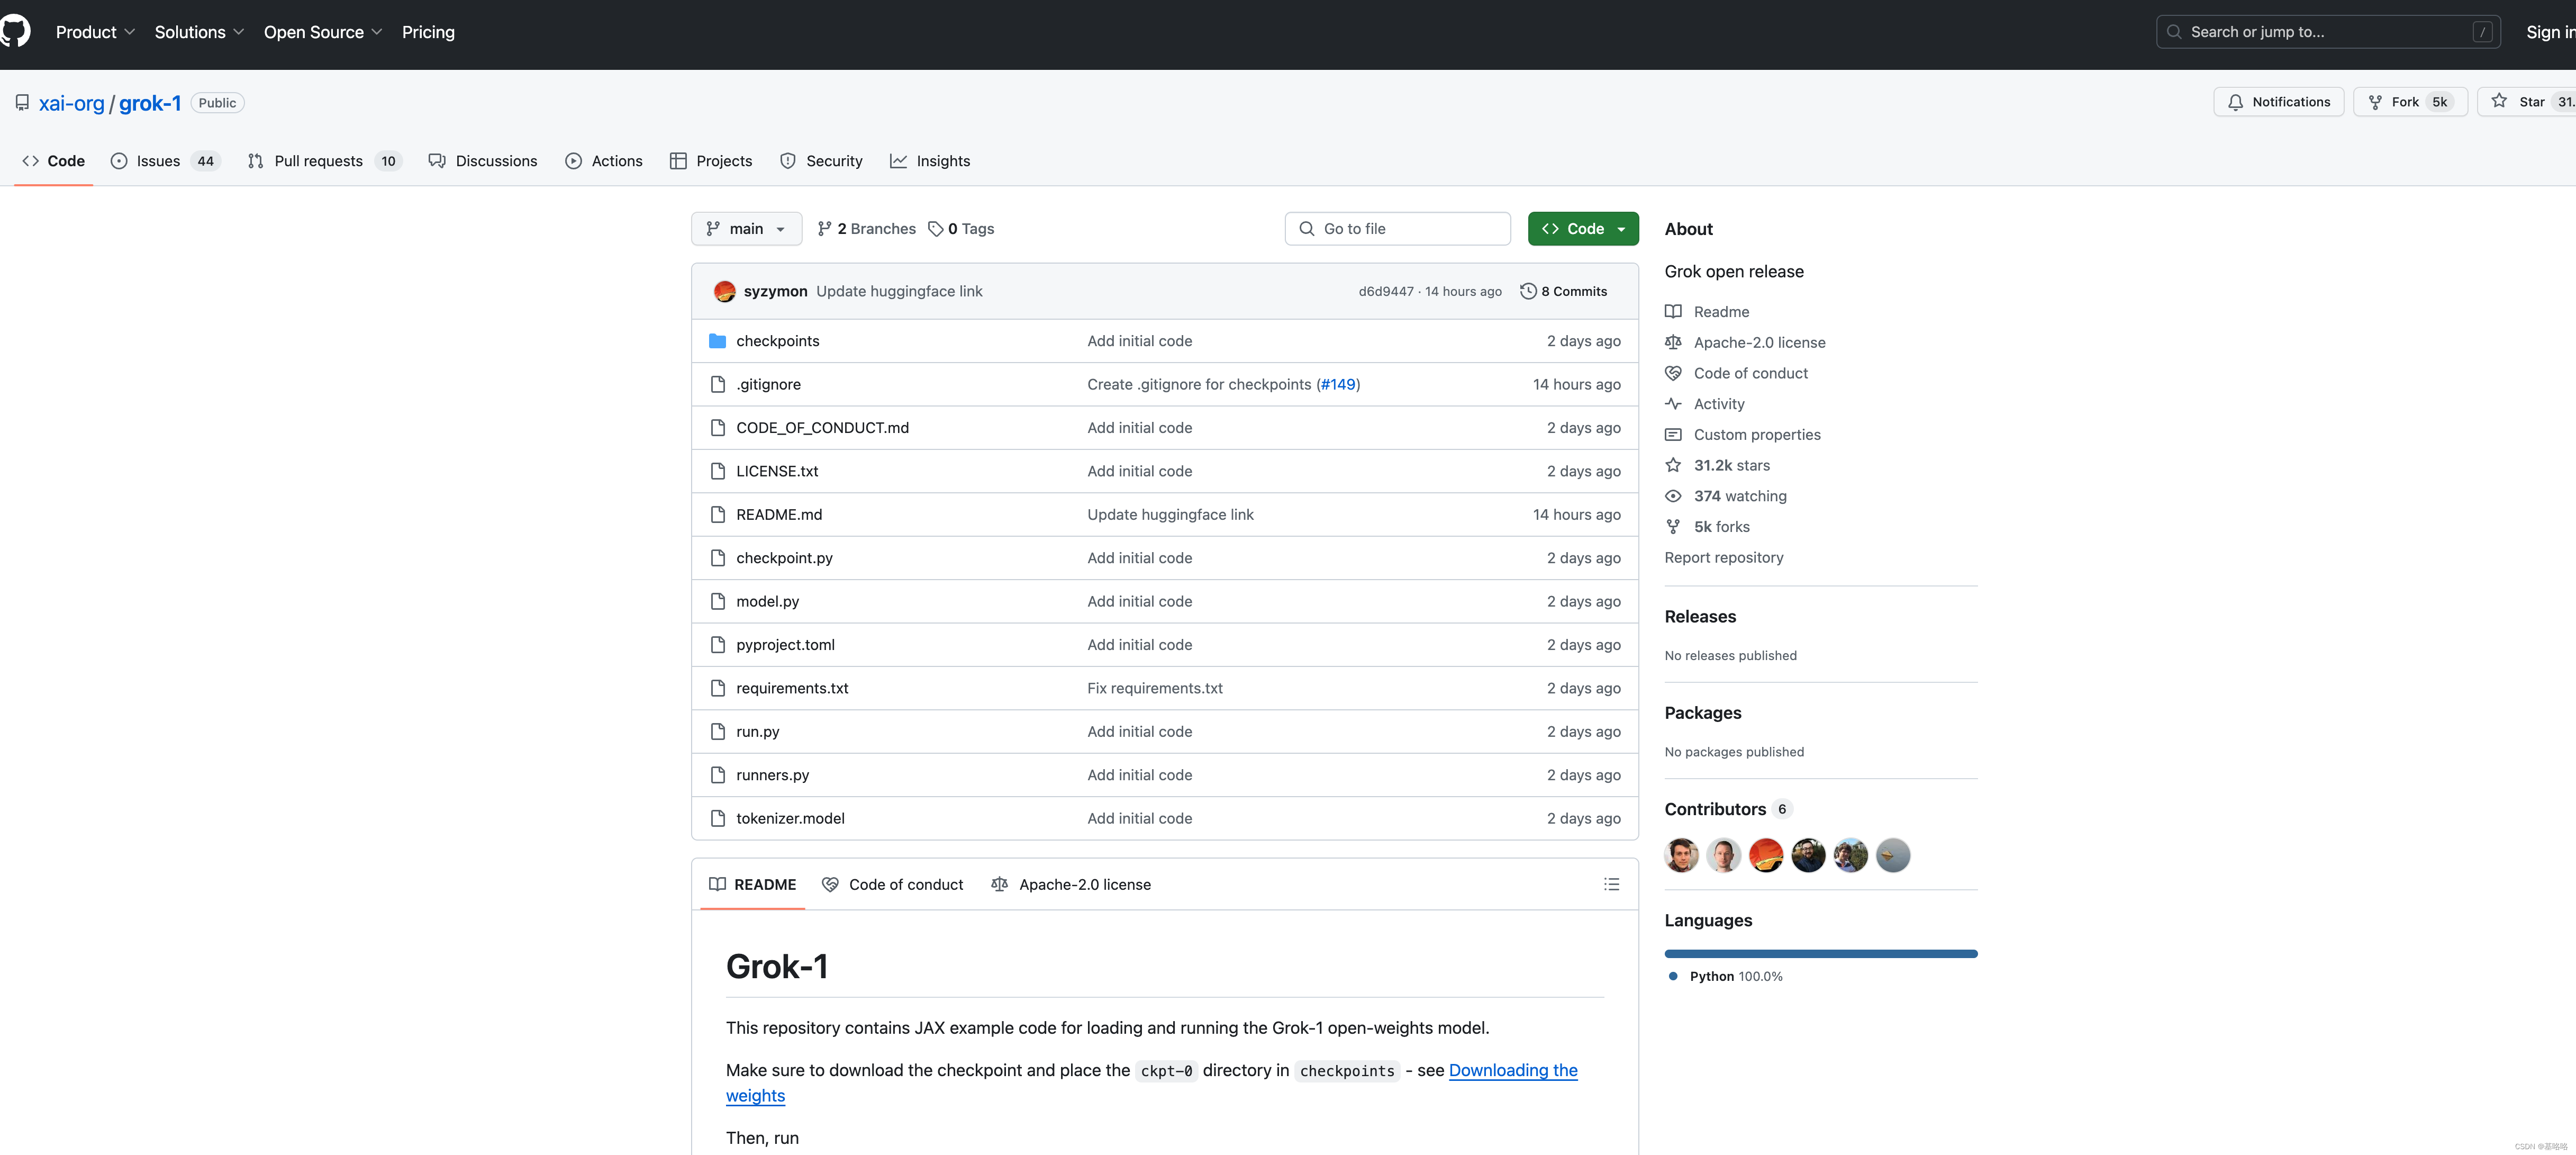Viewport: 2576px width, 1155px height.
Task: Select the eye icon beside 374 watching
Action: [1673, 496]
